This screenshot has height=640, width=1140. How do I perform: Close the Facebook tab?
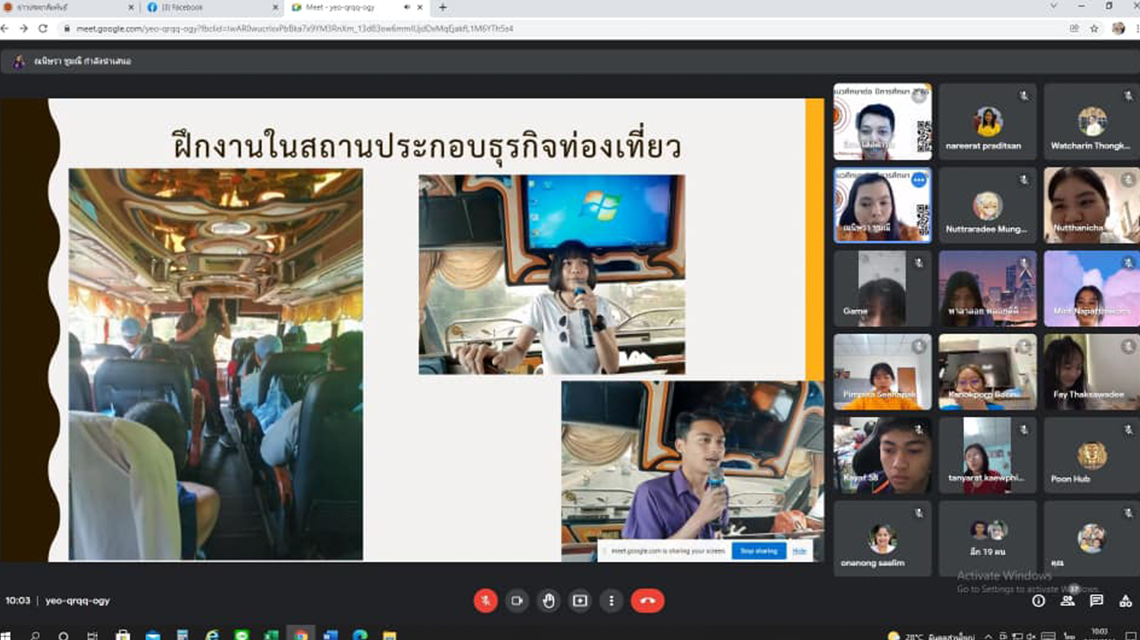click(276, 7)
